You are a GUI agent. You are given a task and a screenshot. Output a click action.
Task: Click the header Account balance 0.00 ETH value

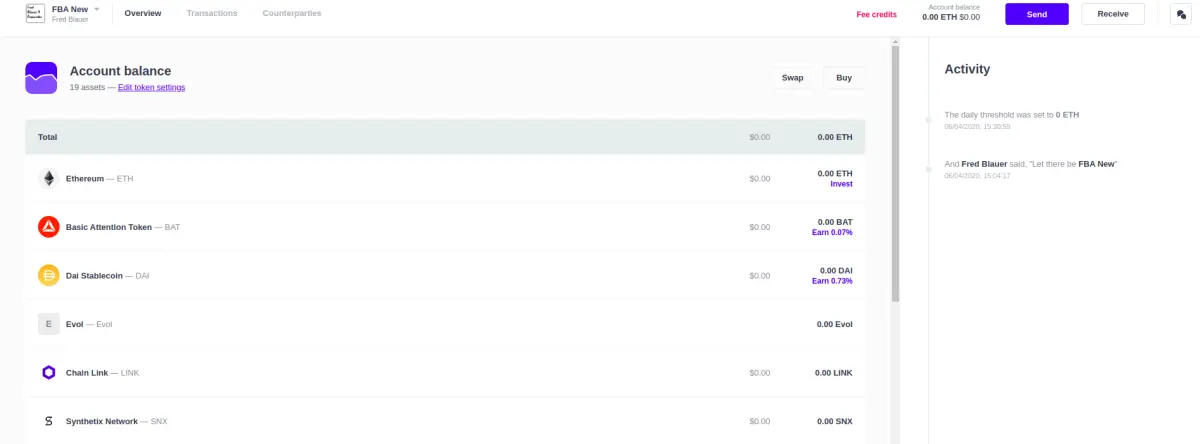tap(950, 17)
